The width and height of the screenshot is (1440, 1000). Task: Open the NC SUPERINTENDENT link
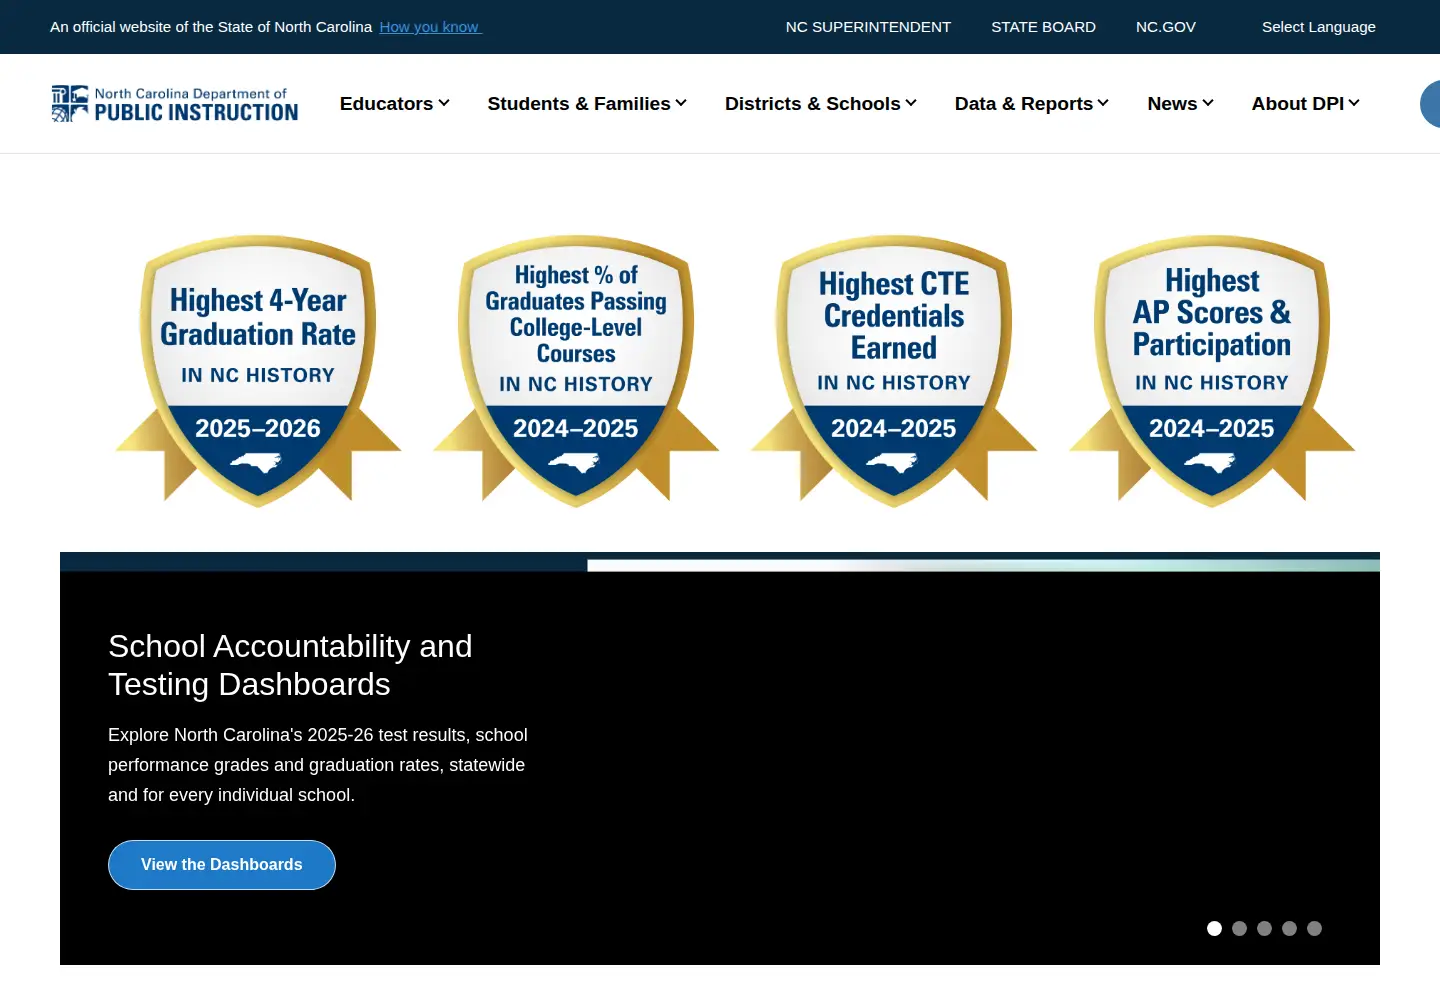pyautogui.click(x=868, y=27)
